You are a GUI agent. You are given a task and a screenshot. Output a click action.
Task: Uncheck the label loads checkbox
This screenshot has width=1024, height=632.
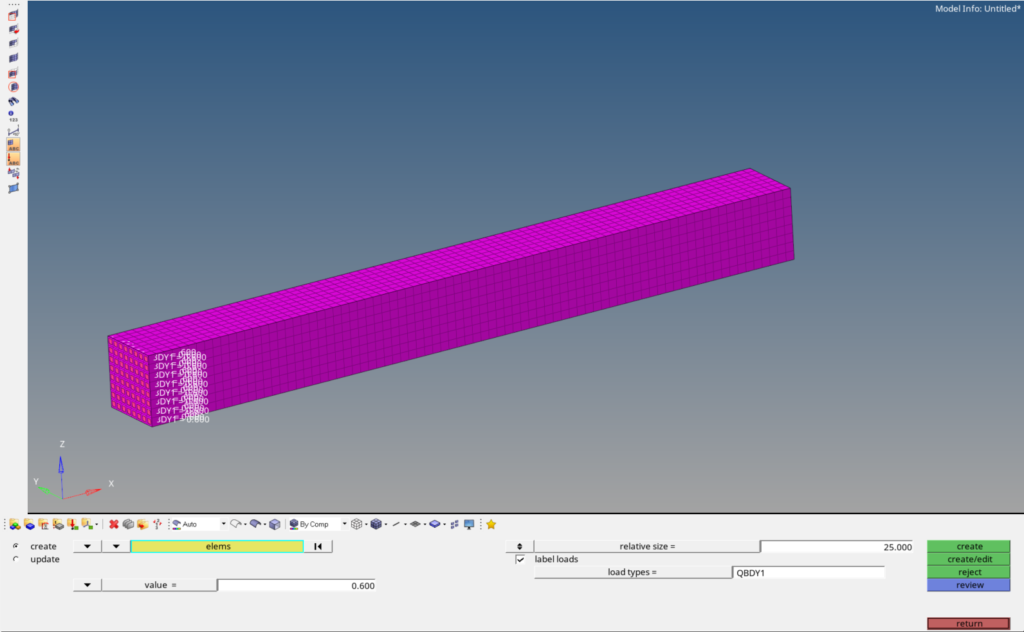pyautogui.click(x=520, y=560)
